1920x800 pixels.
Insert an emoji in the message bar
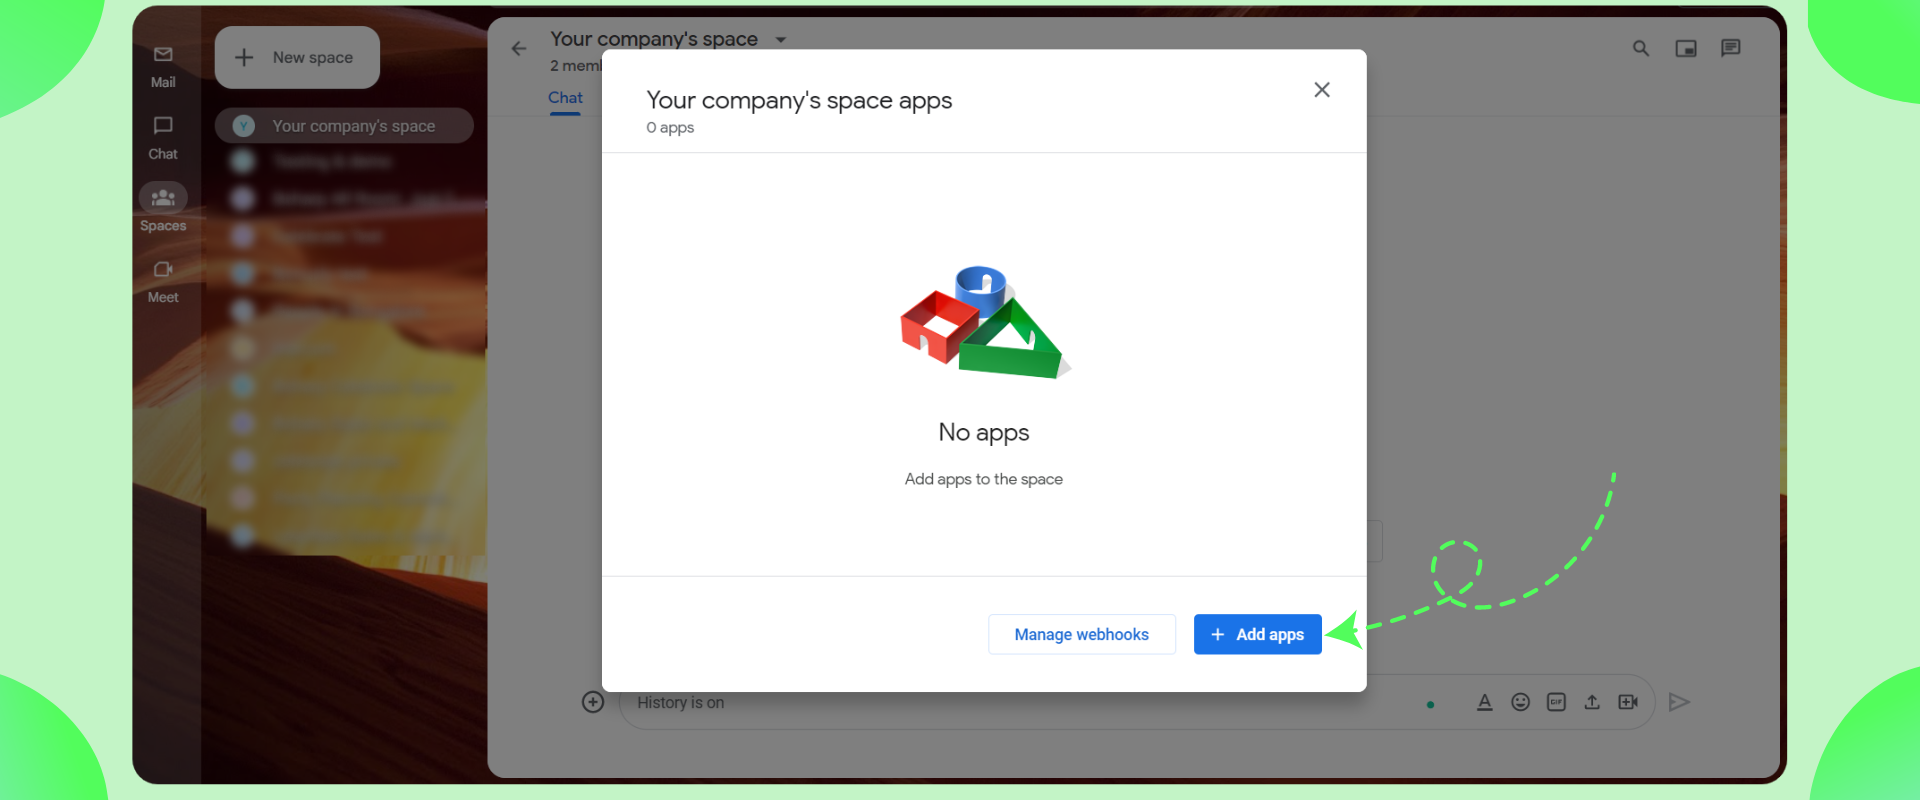pos(1520,702)
